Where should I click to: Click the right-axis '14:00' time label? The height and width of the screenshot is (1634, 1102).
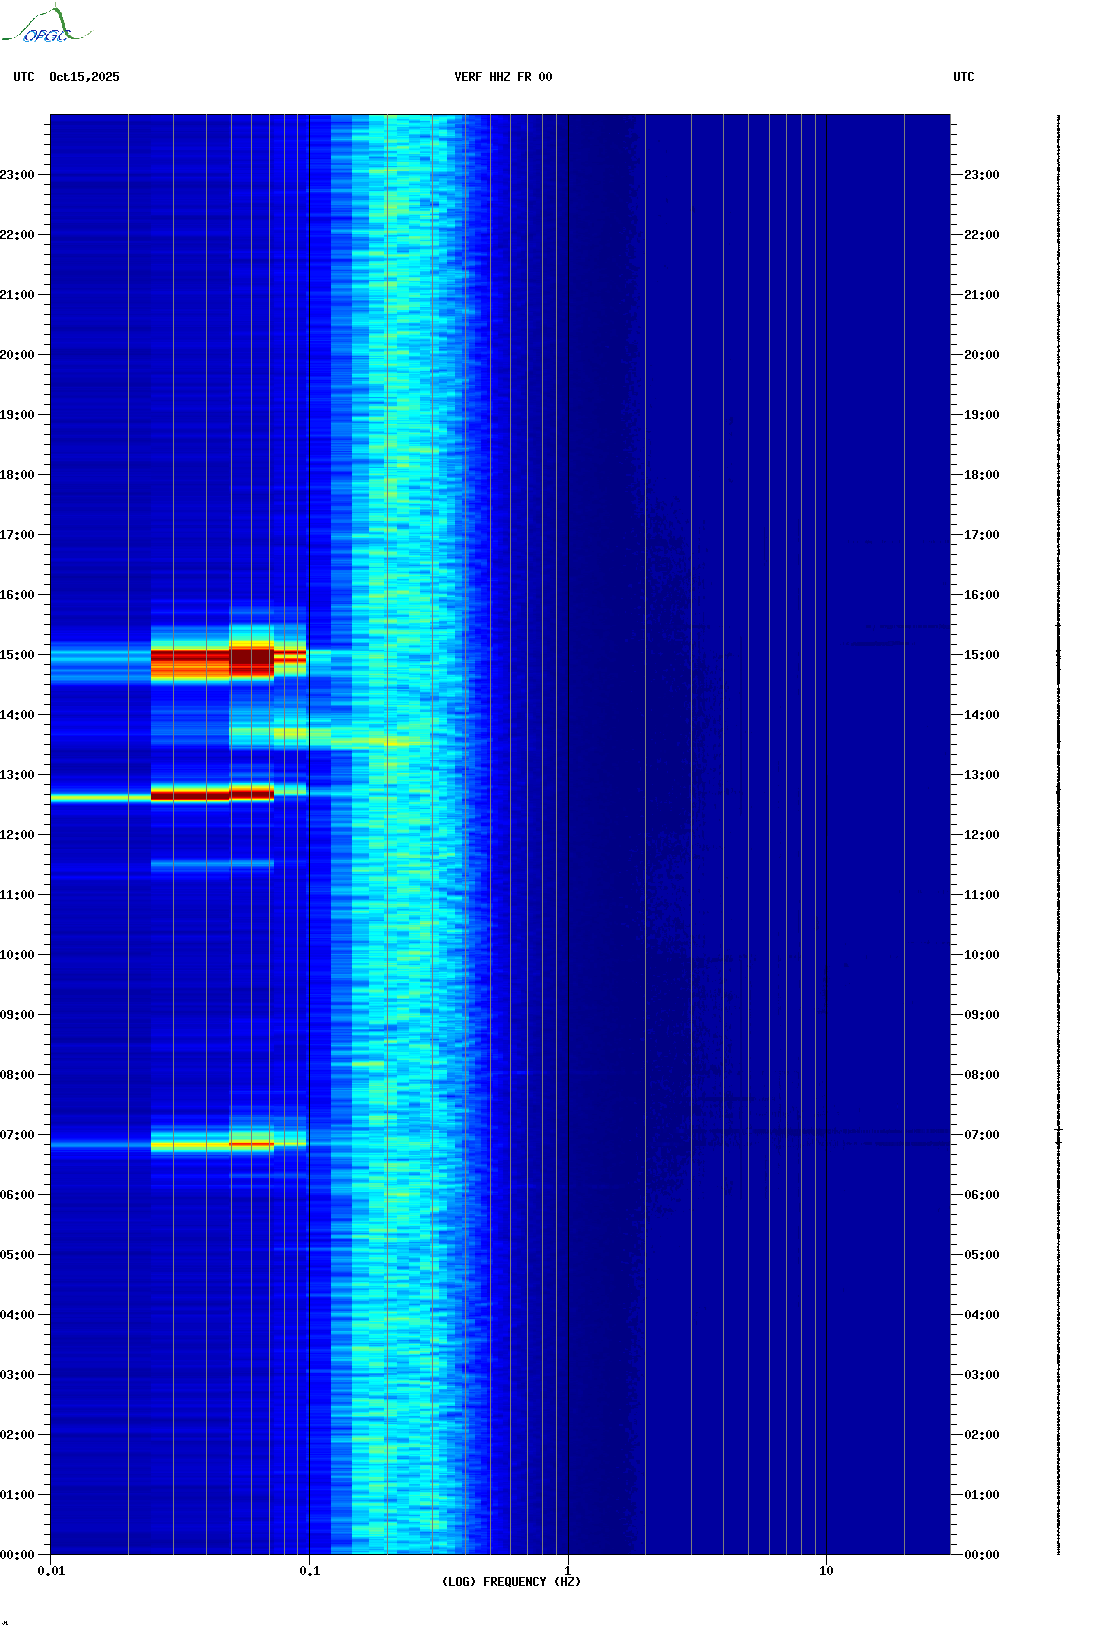[982, 715]
